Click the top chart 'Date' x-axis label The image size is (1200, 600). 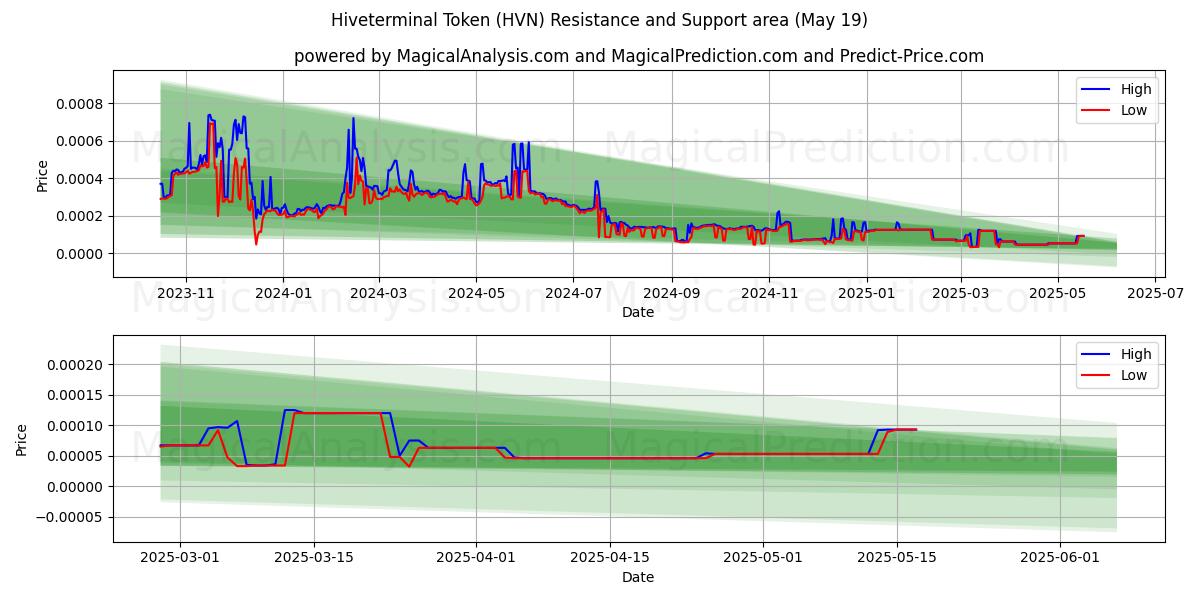point(638,312)
